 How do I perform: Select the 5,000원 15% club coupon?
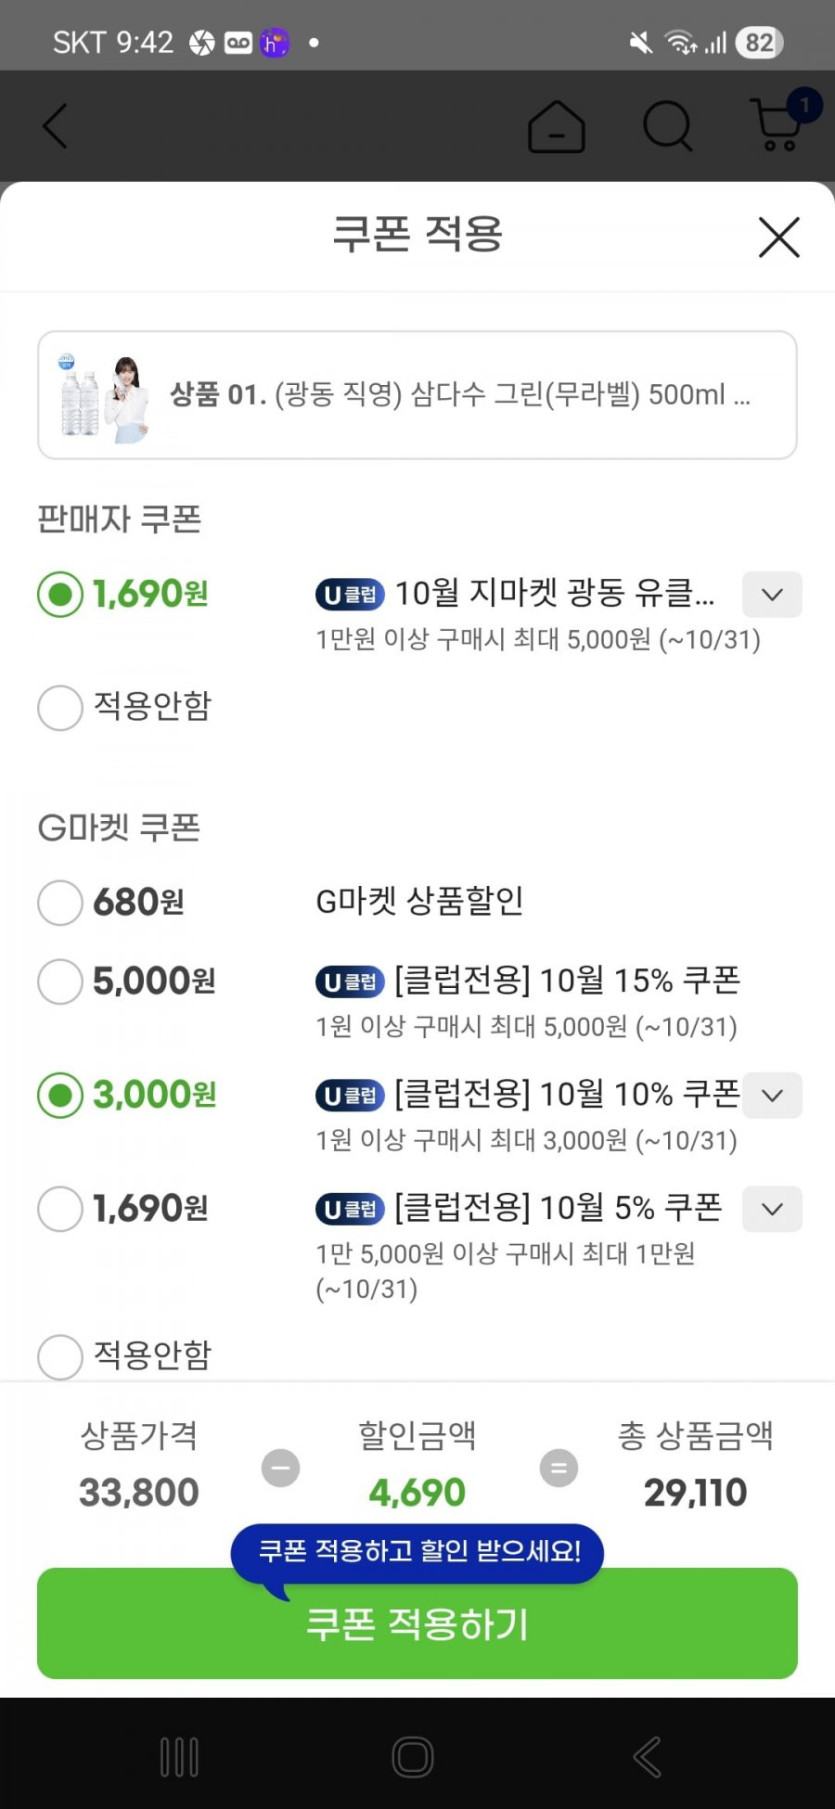click(60, 982)
